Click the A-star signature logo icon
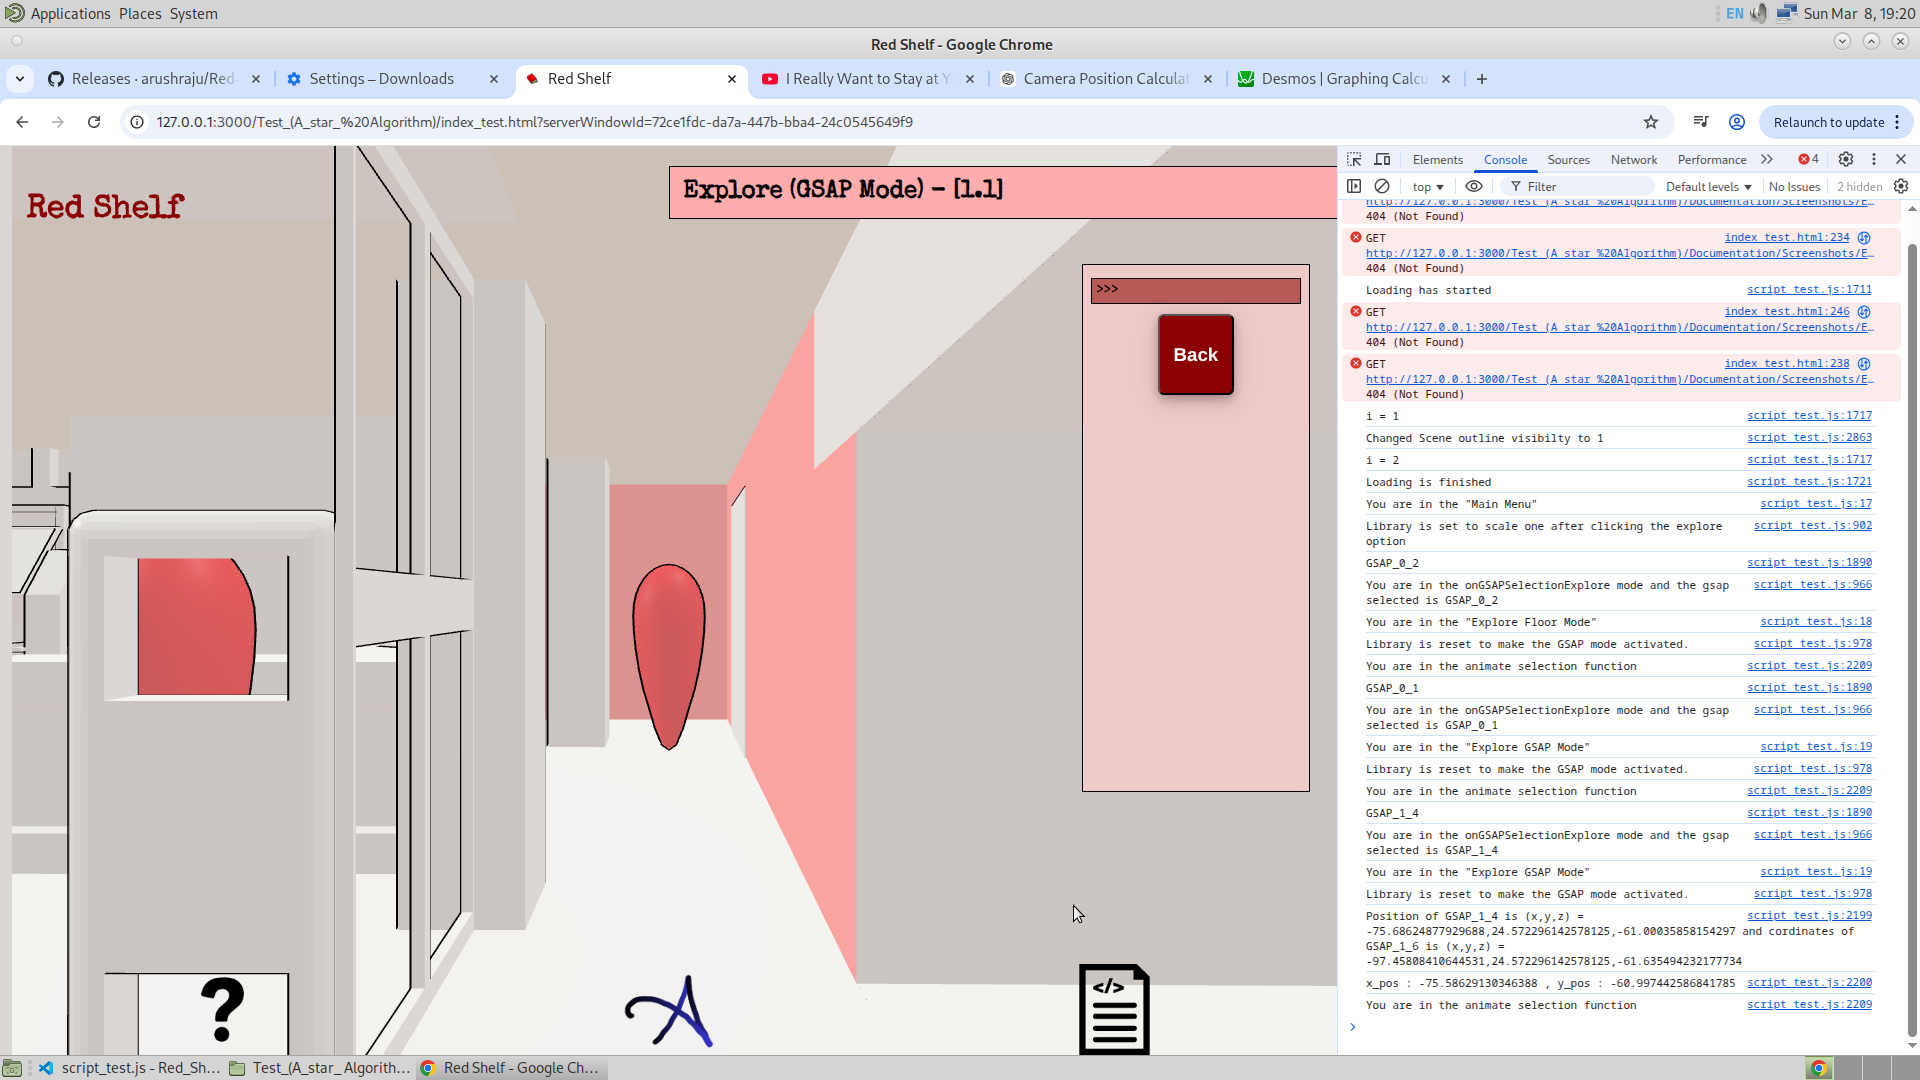Screen dimensions: 1920x1080 pyautogui.click(x=670, y=1012)
